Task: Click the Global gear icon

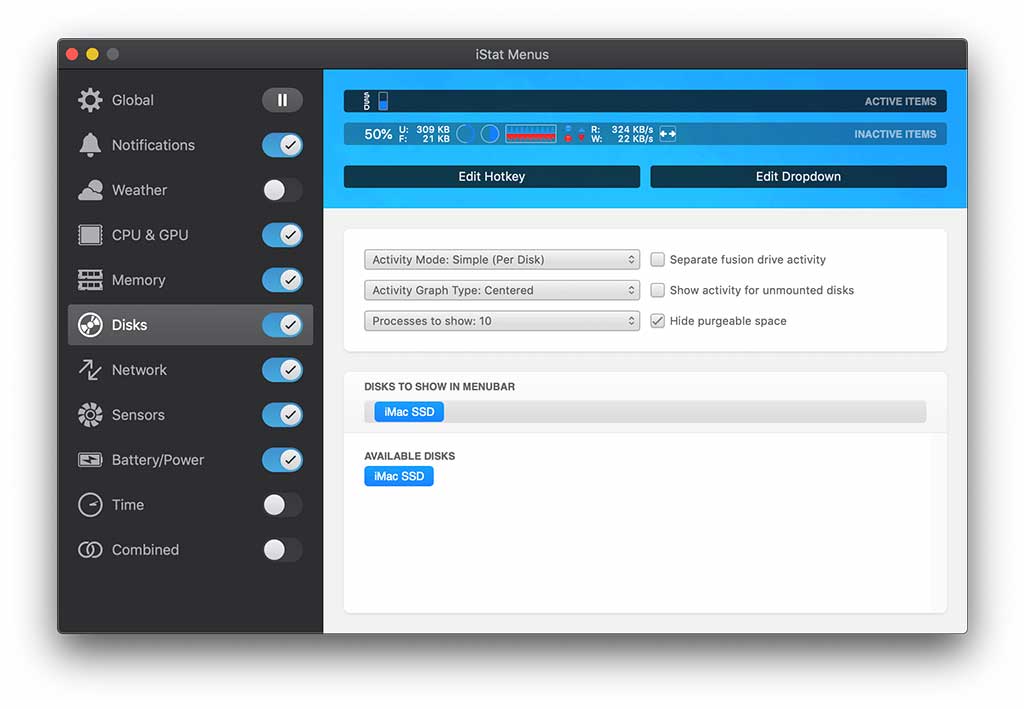Action: (90, 100)
